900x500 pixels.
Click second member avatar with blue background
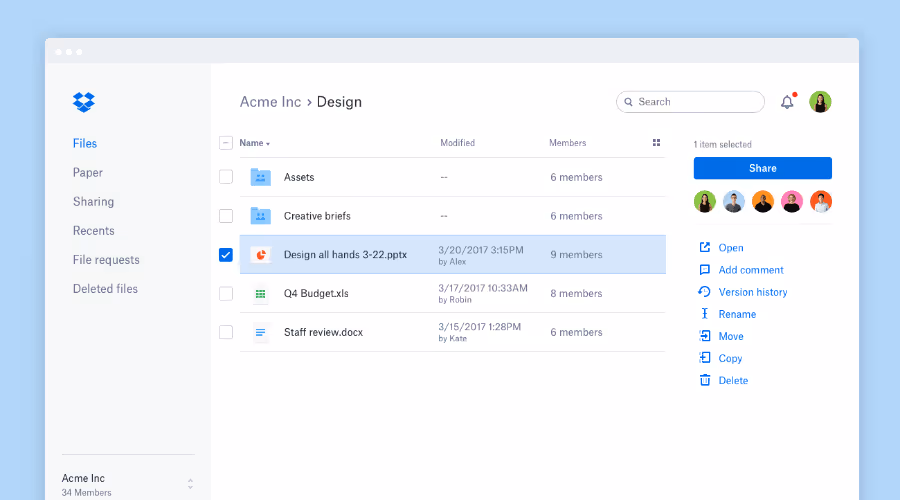coord(734,201)
